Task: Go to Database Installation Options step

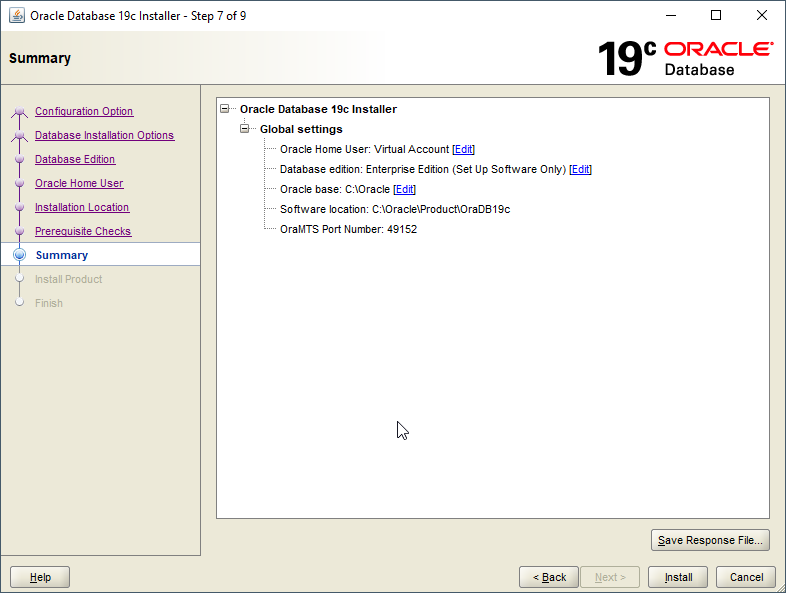Action: click(104, 135)
